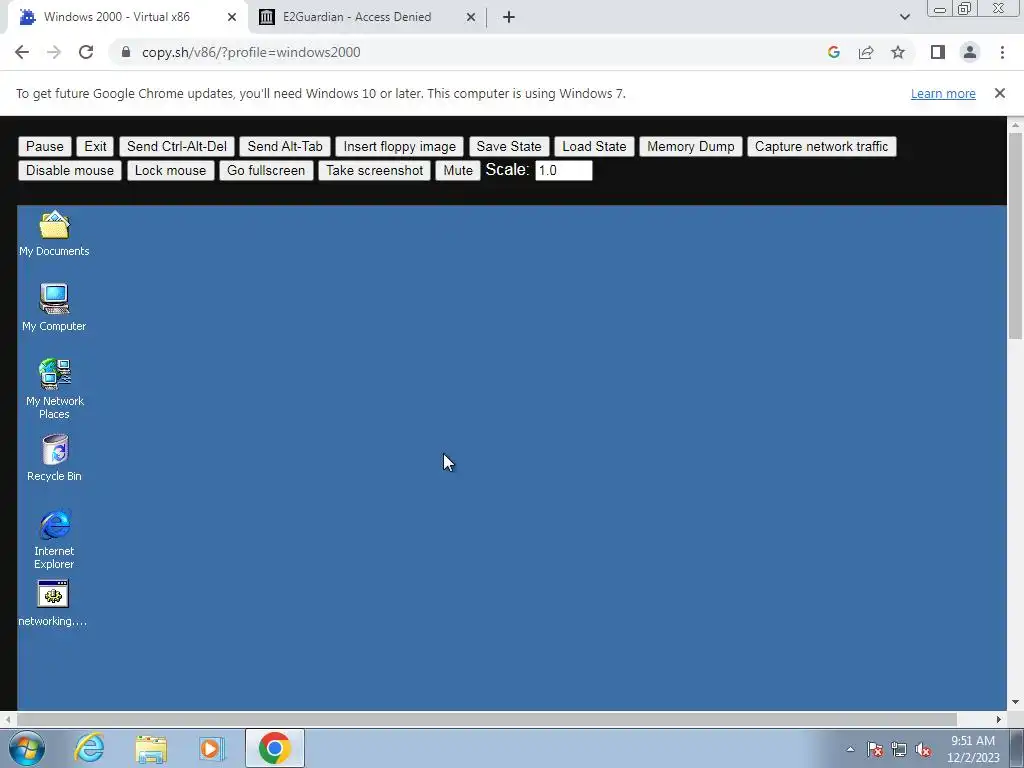Click the Lock mouse button
Viewport: 1024px width, 768px height.
point(170,170)
